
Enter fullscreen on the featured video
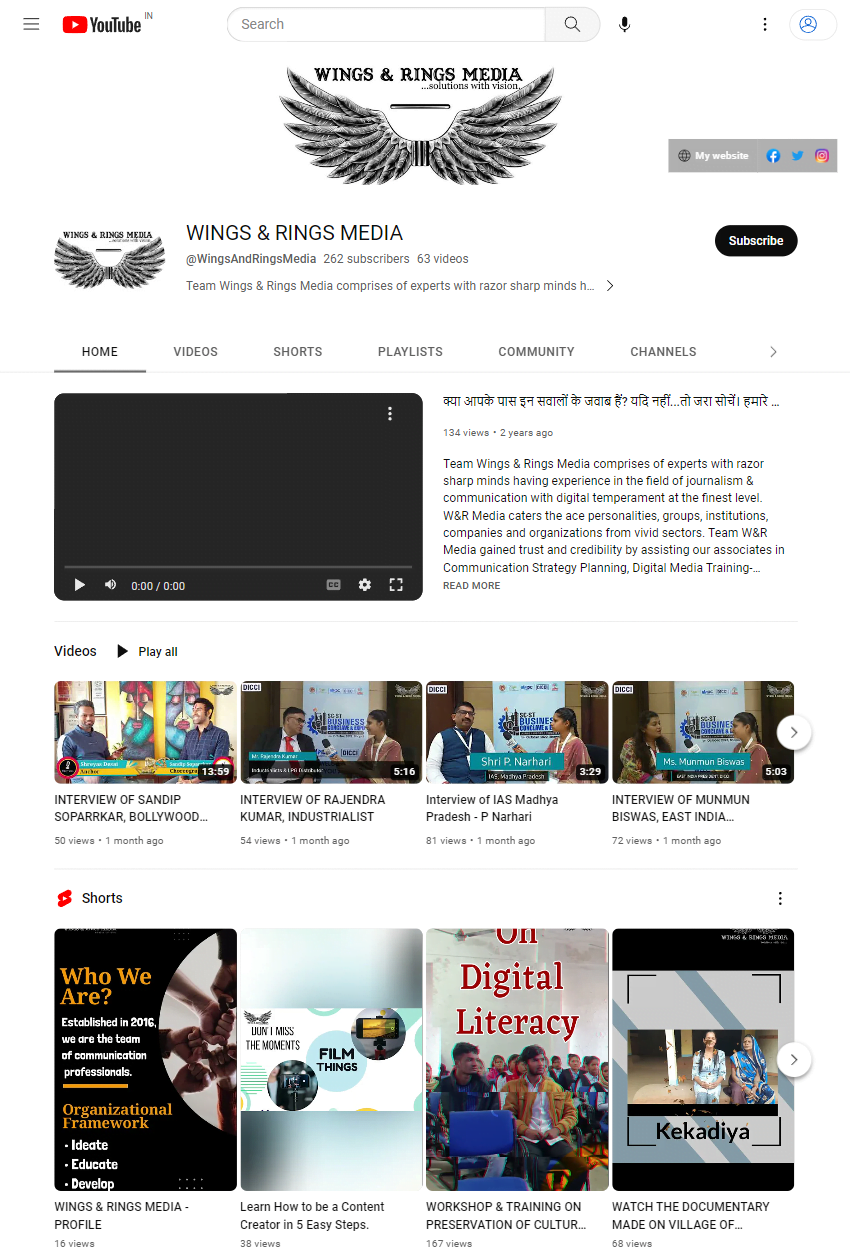(396, 585)
